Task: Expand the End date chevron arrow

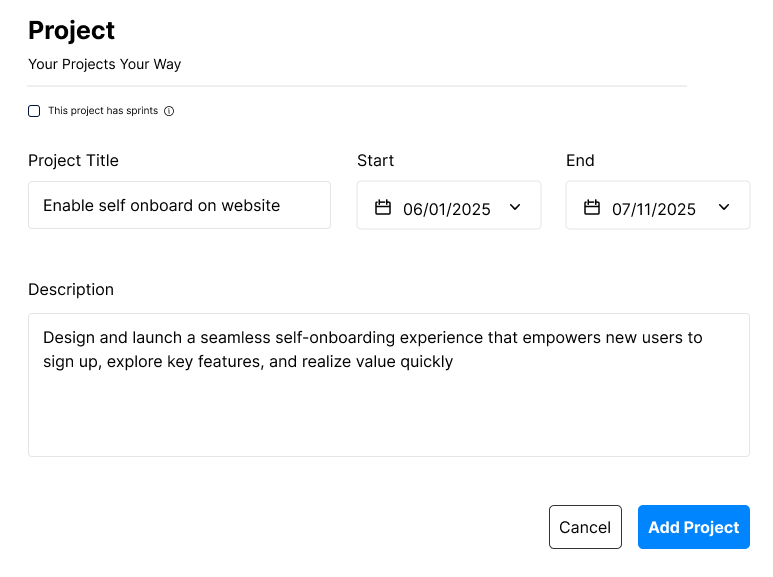Action: [x=724, y=207]
